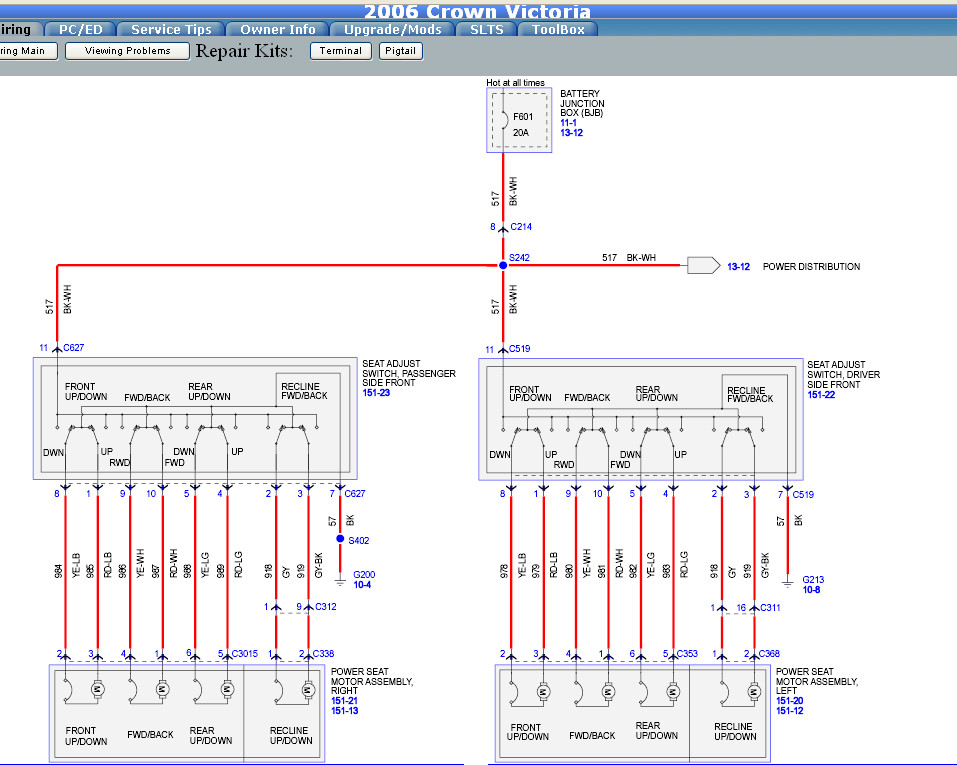
Task: Click the C627 link at pin 7
Action: pos(355,493)
